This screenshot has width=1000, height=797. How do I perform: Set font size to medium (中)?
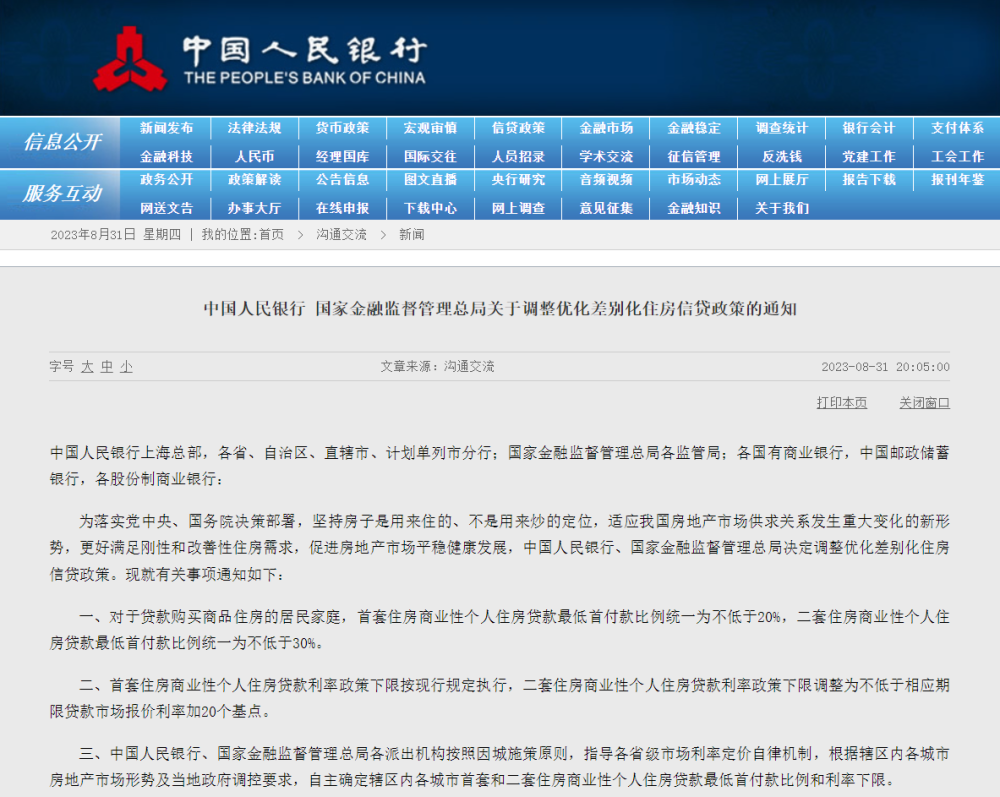(107, 367)
